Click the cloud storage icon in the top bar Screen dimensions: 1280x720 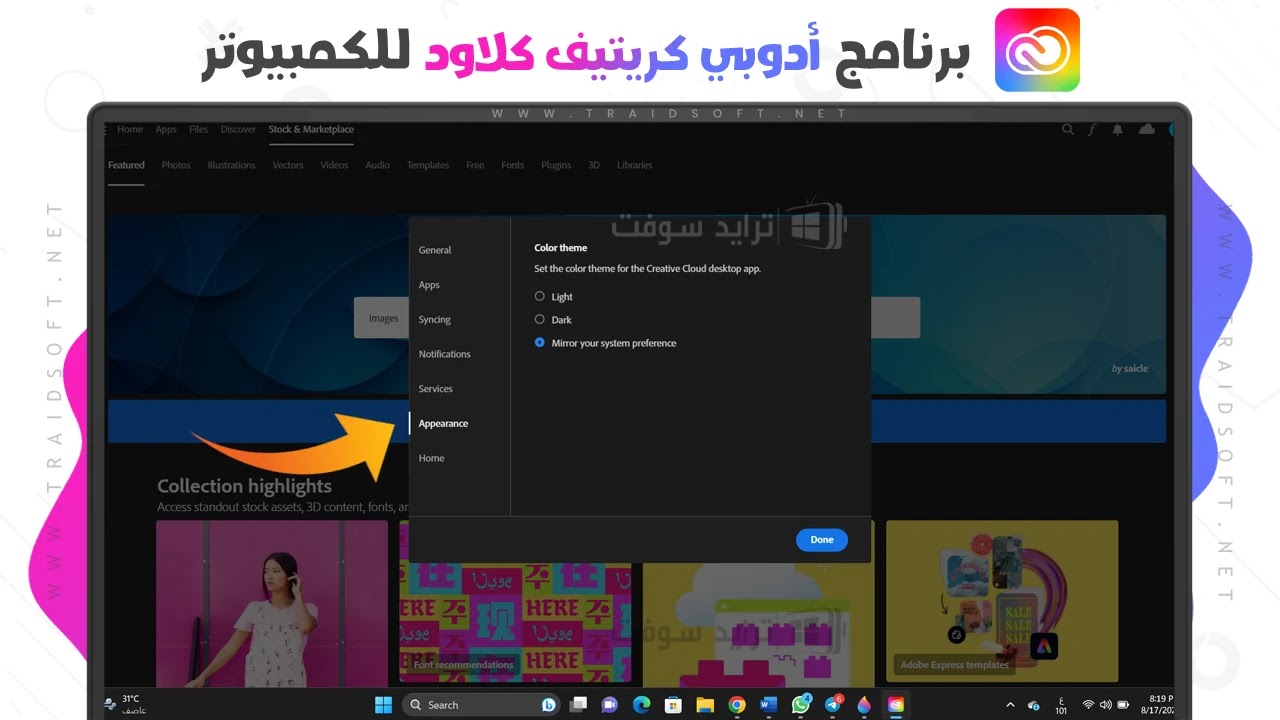[1146, 129]
